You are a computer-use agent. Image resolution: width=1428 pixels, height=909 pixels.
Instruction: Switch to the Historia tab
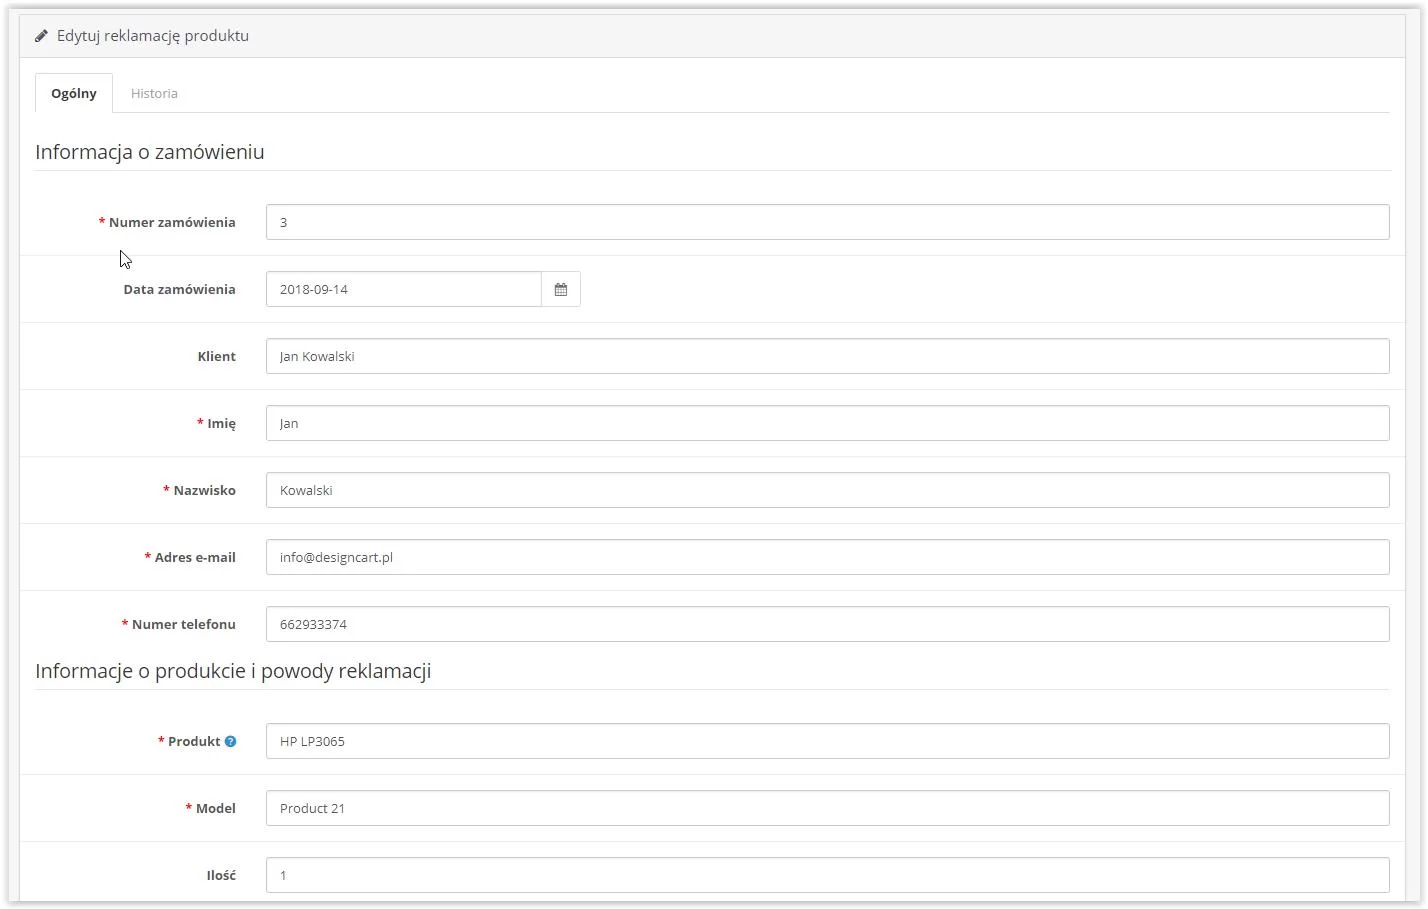154,93
